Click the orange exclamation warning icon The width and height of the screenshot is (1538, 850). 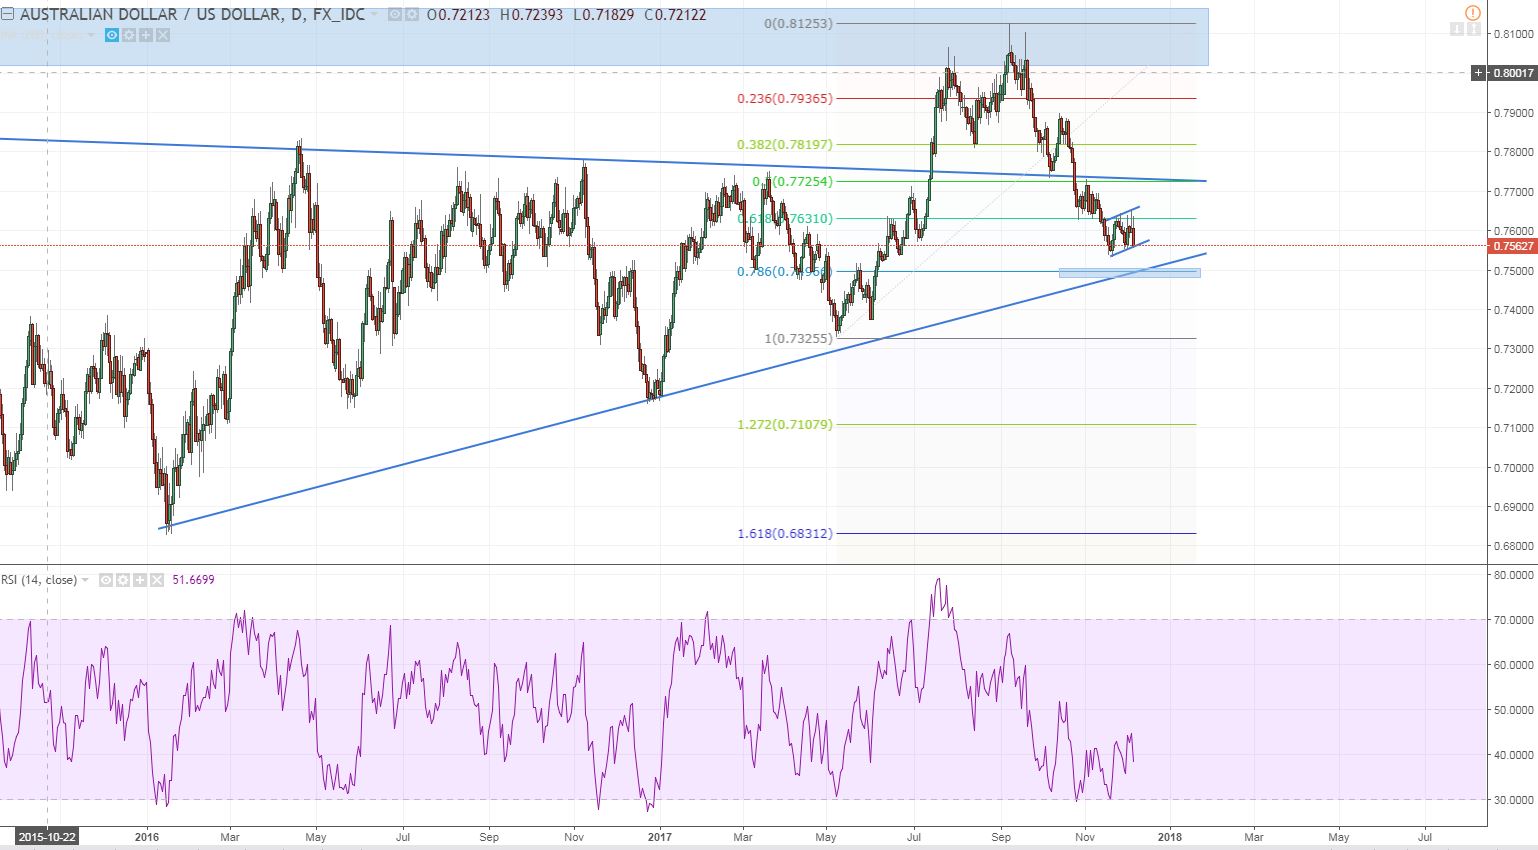coord(1473,13)
